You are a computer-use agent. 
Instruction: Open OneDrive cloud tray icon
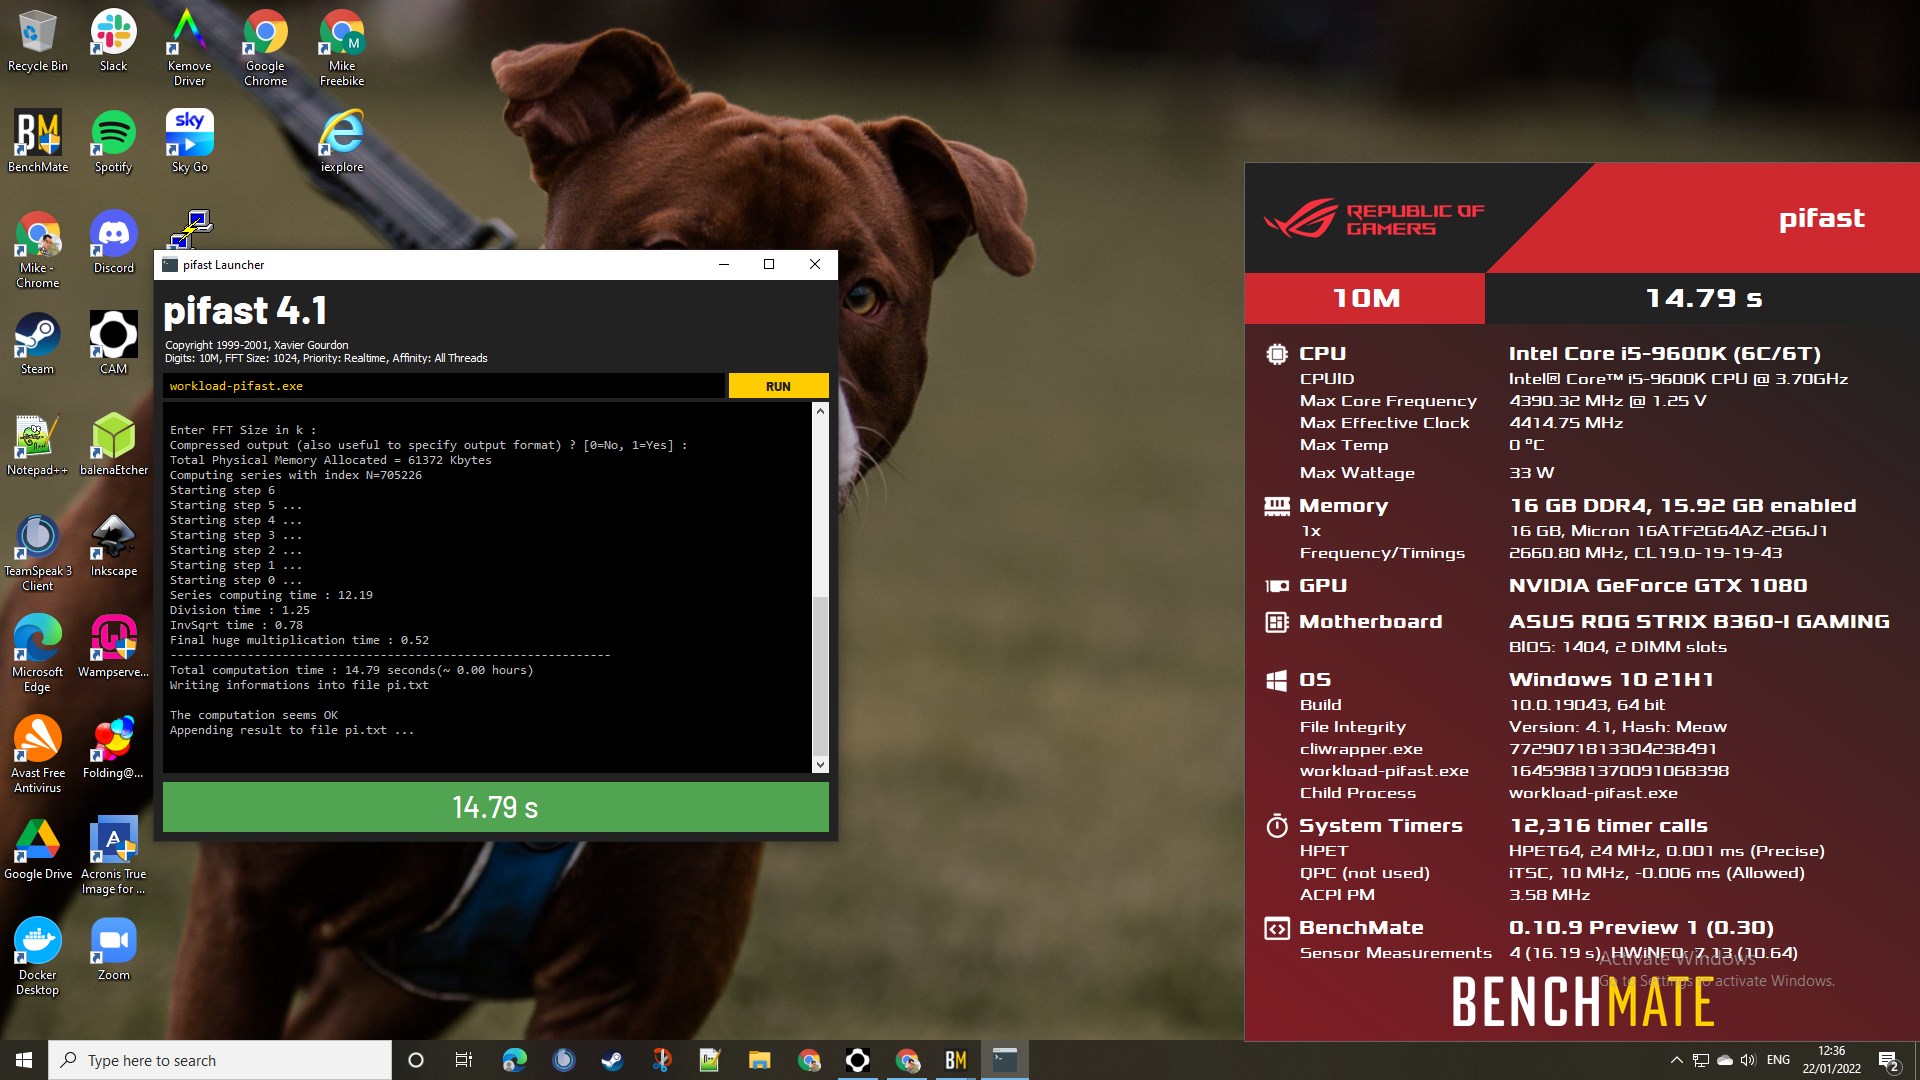pyautogui.click(x=1724, y=1060)
